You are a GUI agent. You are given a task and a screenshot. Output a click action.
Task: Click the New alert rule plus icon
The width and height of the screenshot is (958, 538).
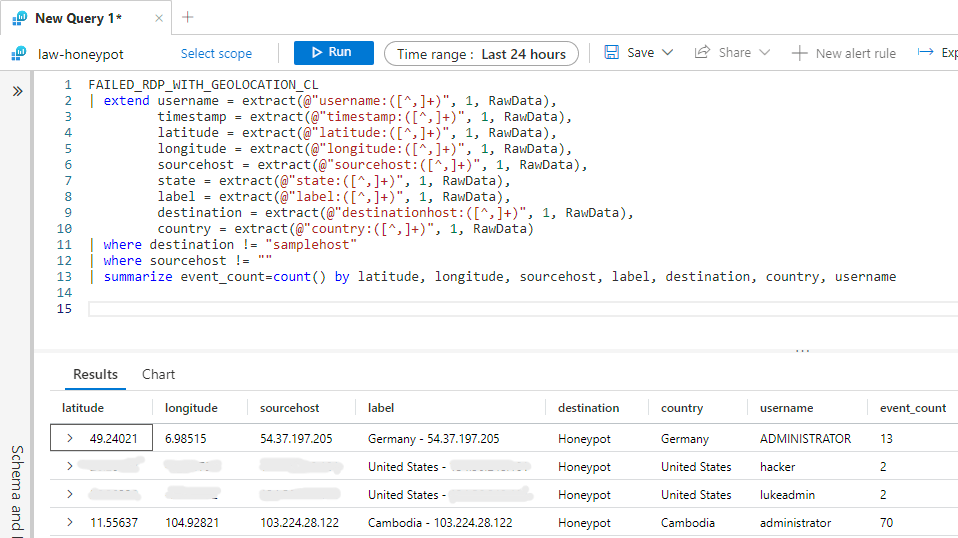point(799,53)
